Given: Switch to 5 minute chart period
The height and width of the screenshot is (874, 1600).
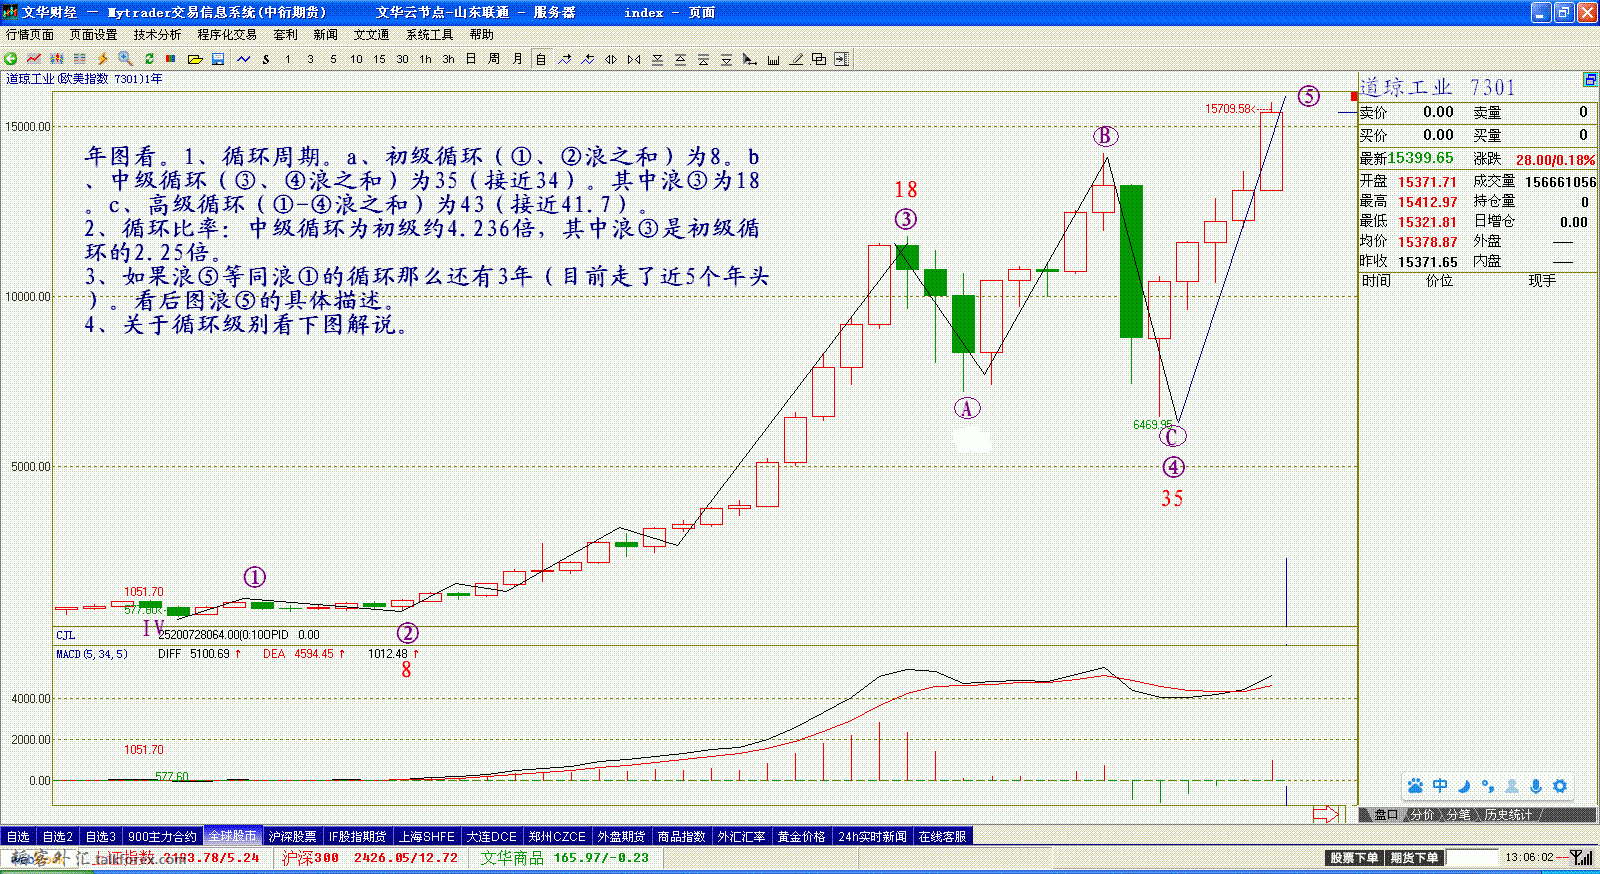Looking at the screenshot, I should (333, 59).
